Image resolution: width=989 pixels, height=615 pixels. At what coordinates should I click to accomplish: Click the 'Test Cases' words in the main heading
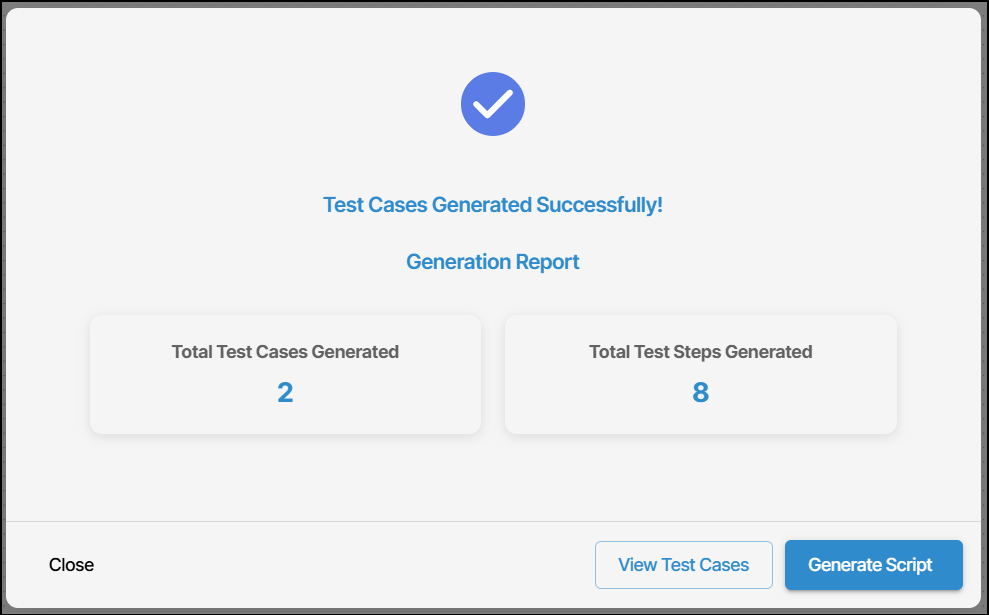375,205
